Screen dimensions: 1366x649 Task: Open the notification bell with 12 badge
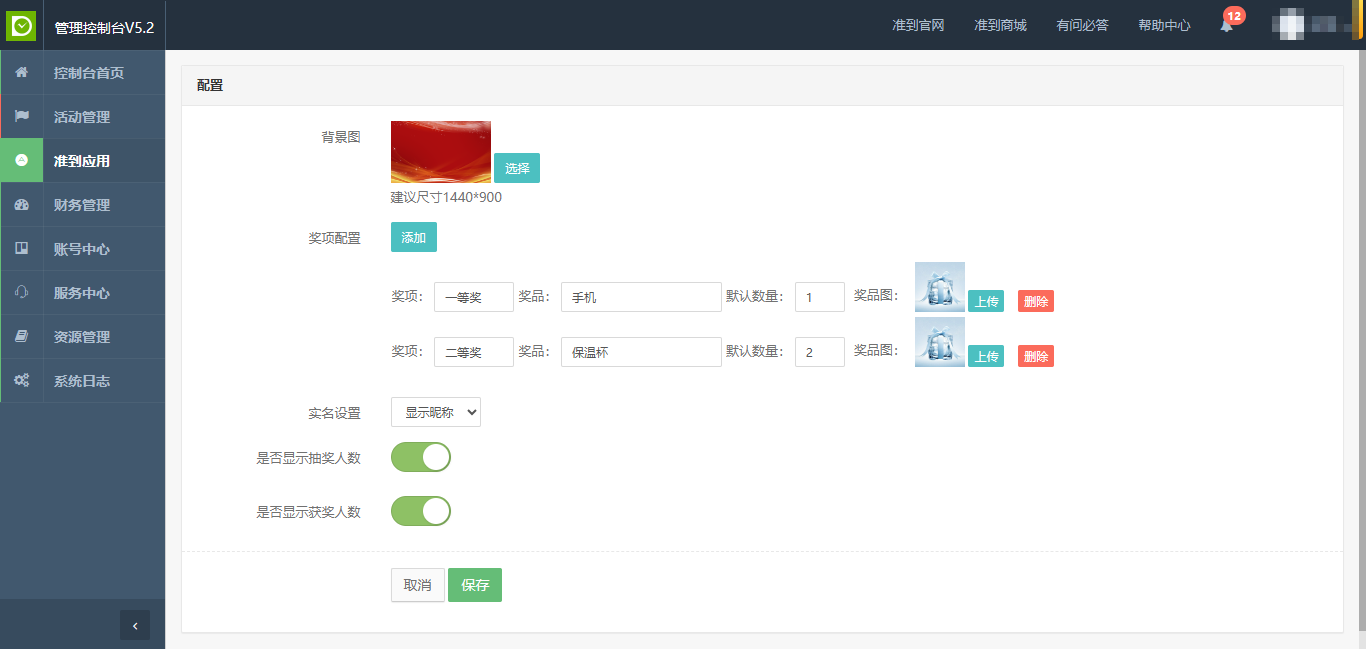pyautogui.click(x=1226, y=25)
